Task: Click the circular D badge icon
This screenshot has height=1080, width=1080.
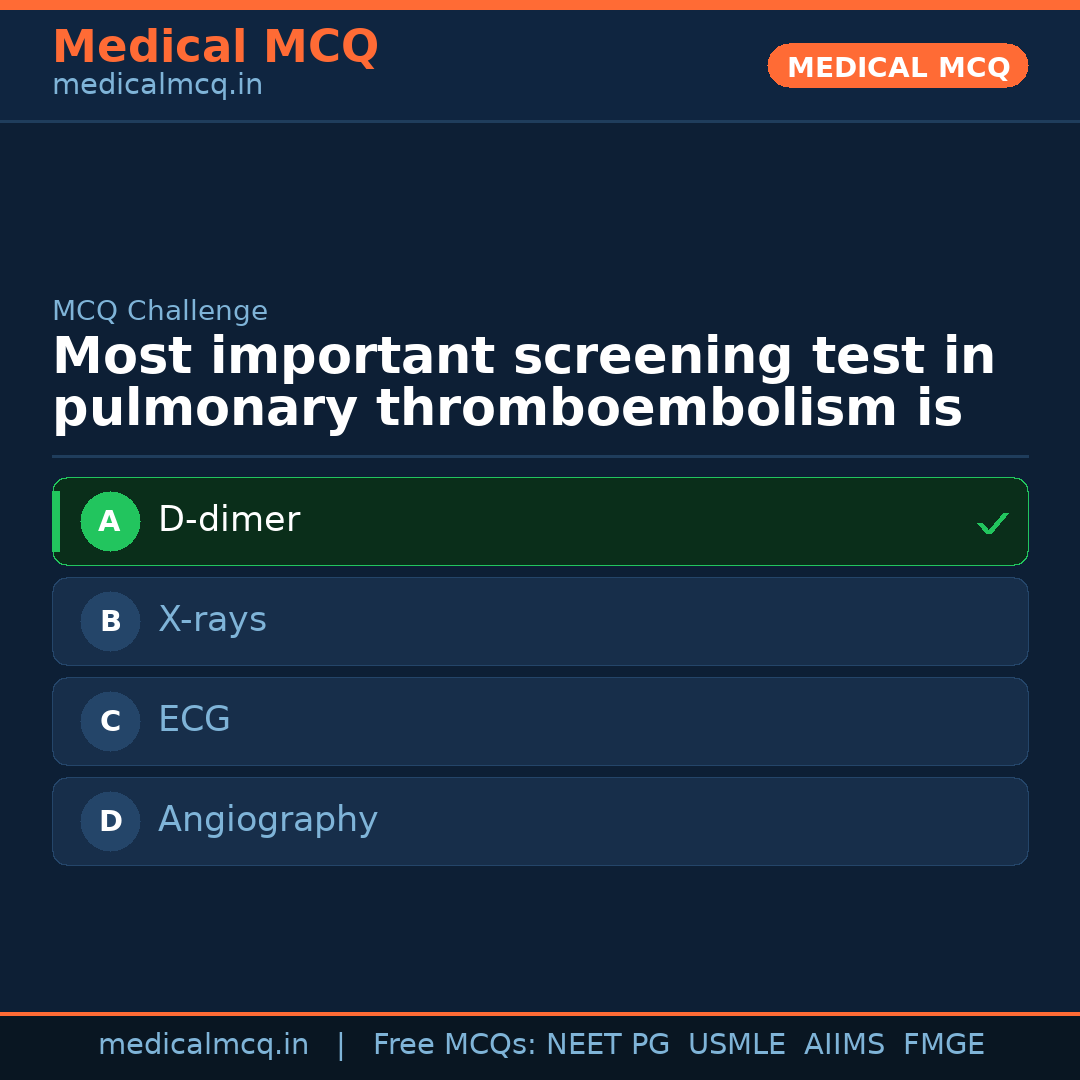Action: 110,821
